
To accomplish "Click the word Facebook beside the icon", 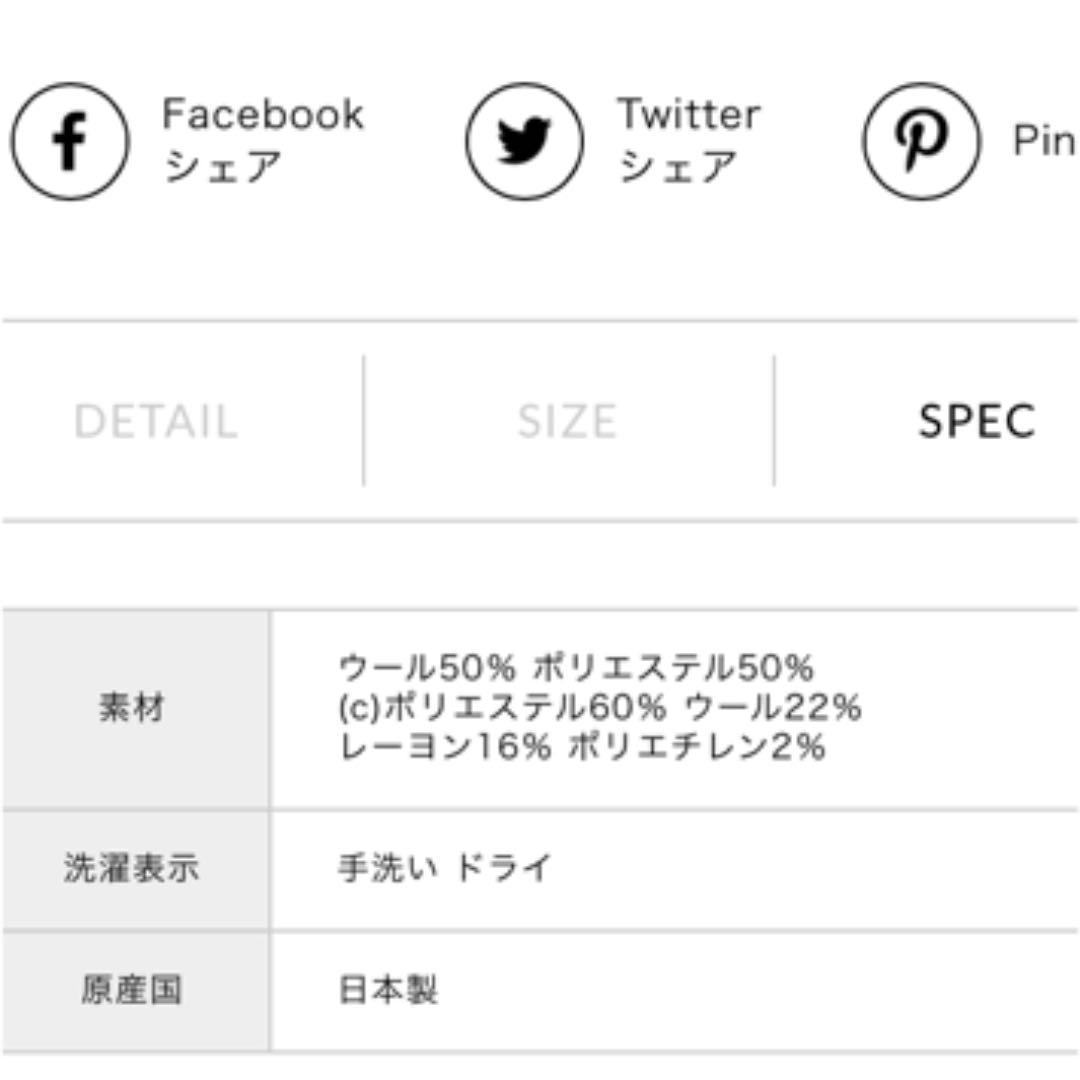I will 262,114.
